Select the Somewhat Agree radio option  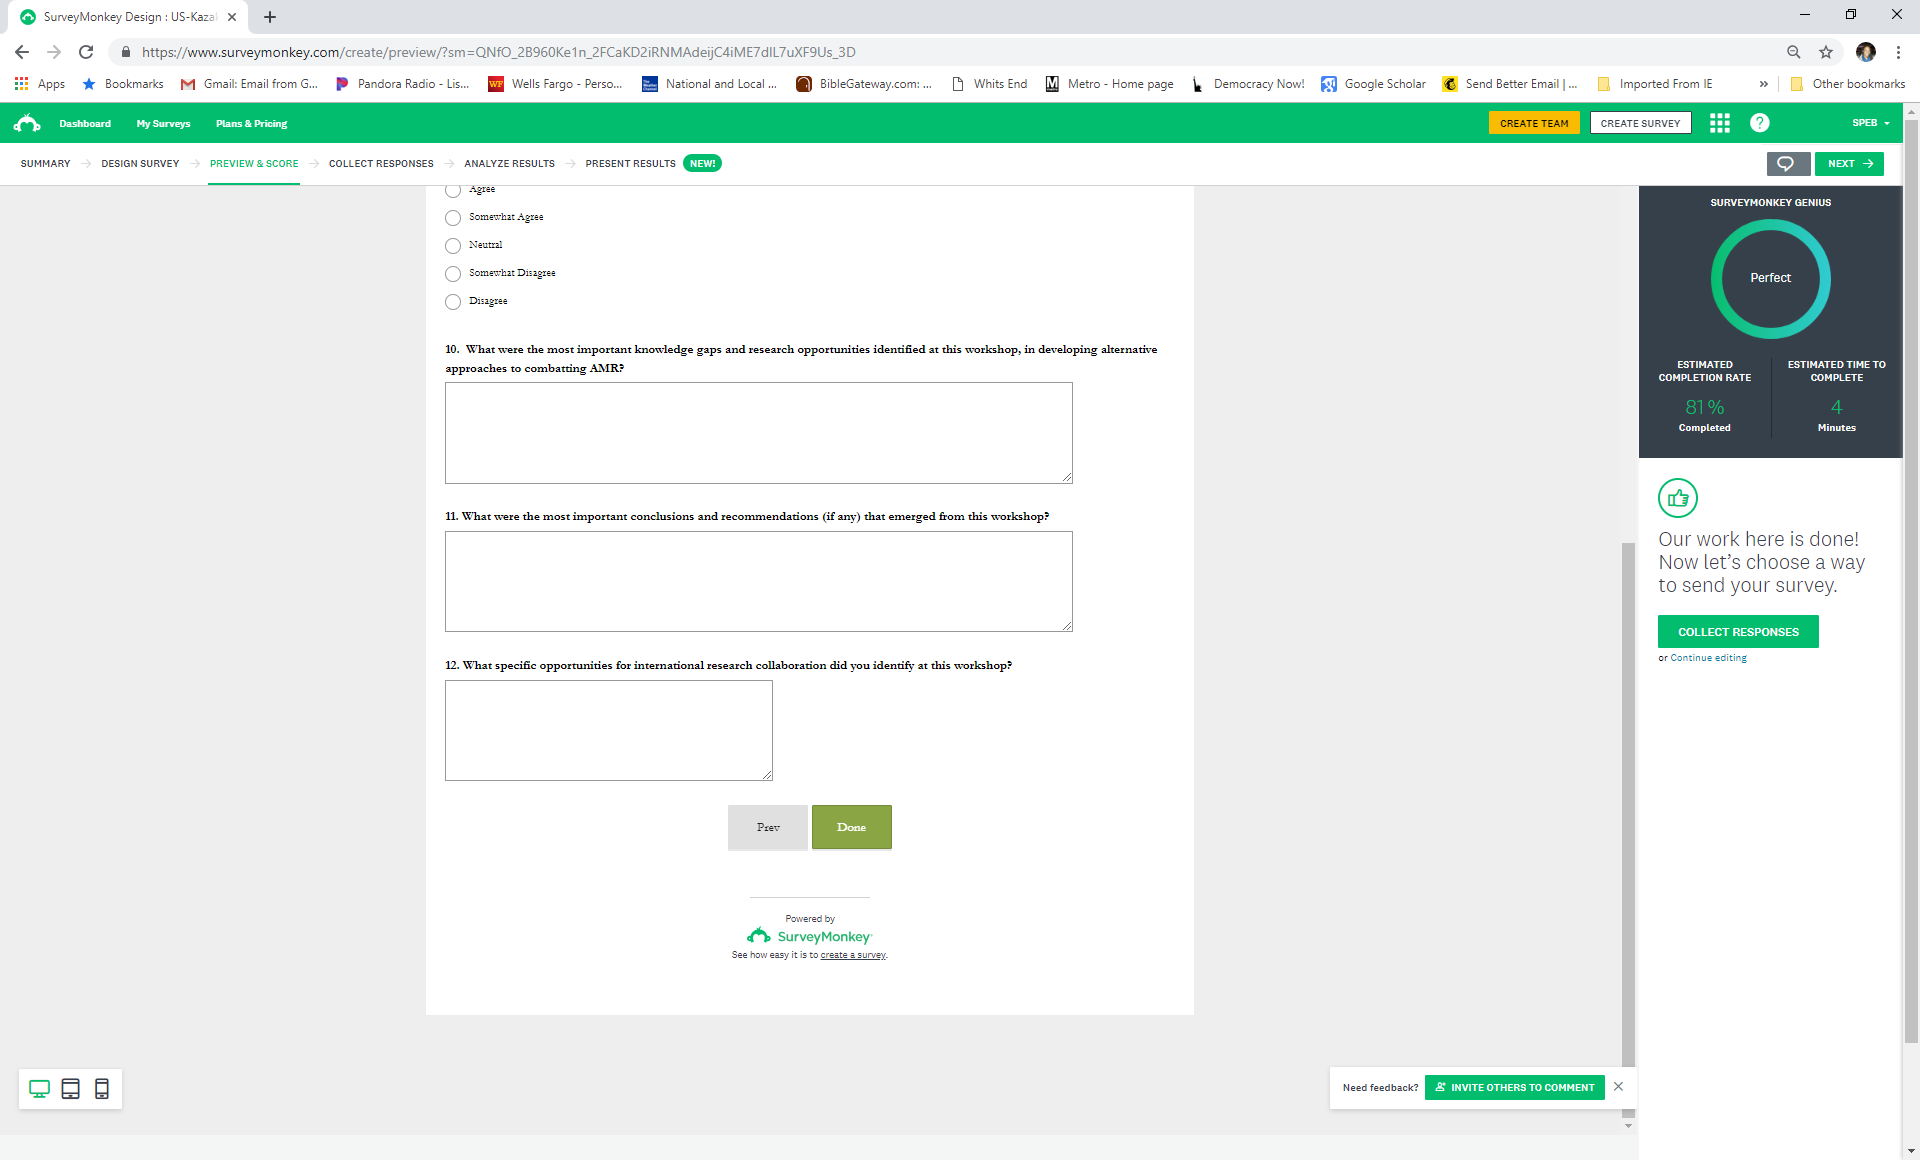(x=453, y=217)
